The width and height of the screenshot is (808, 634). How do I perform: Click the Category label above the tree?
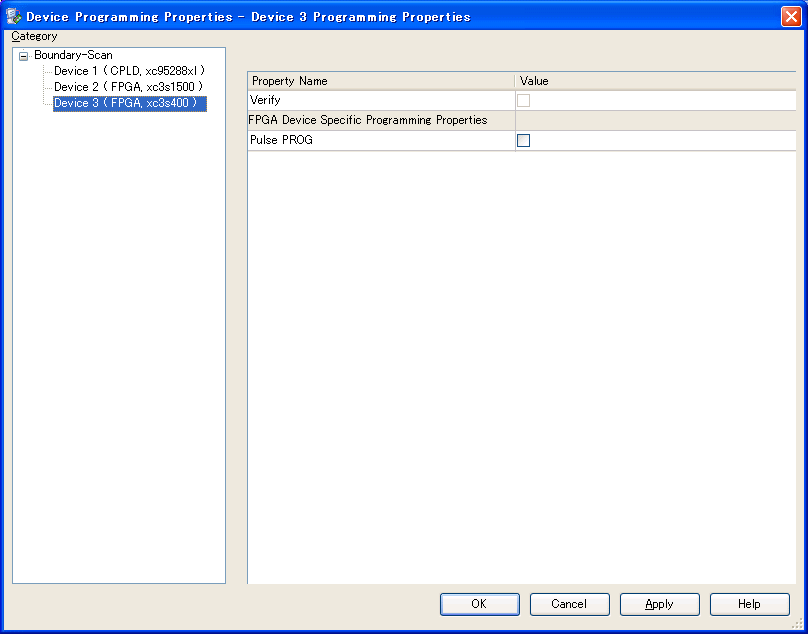(x=35, y=36)
